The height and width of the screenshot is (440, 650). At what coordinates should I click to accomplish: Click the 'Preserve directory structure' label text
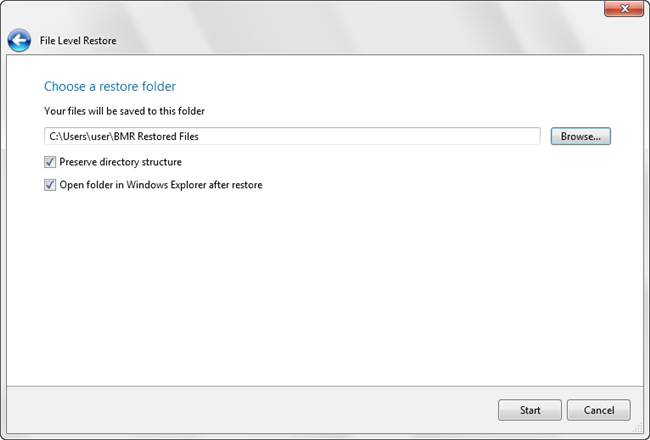point(120,161)
